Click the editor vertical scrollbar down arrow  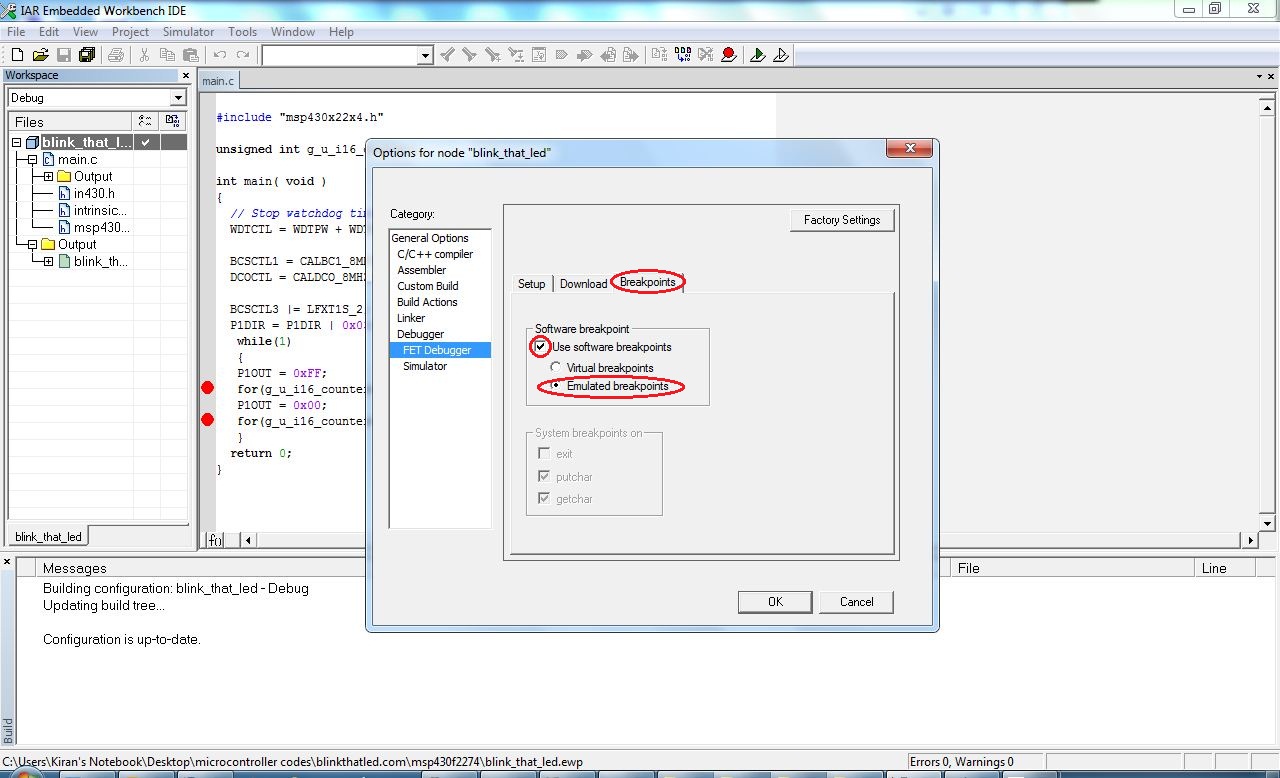1267,524
